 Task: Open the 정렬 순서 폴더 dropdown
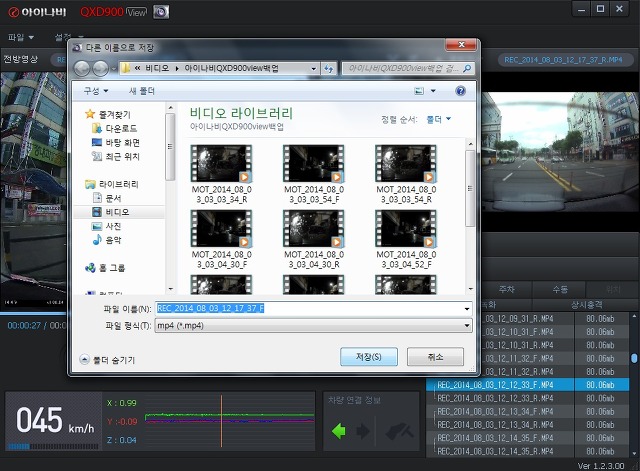[438, 119]
